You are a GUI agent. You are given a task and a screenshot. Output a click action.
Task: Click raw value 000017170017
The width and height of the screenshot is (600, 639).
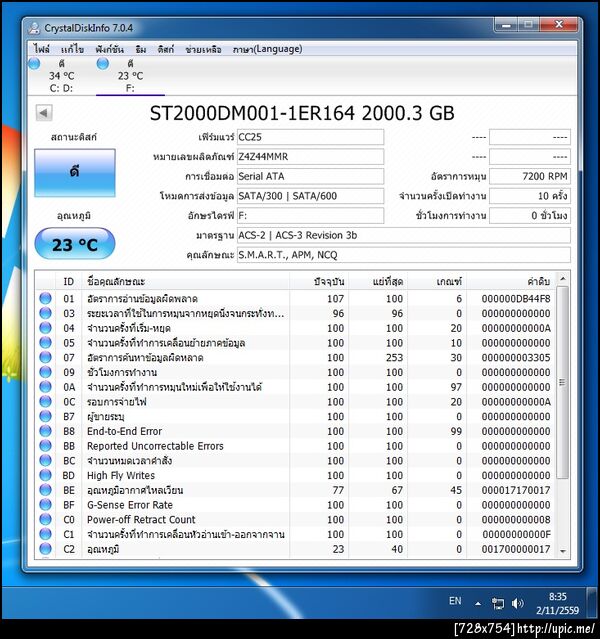[516, 490]
